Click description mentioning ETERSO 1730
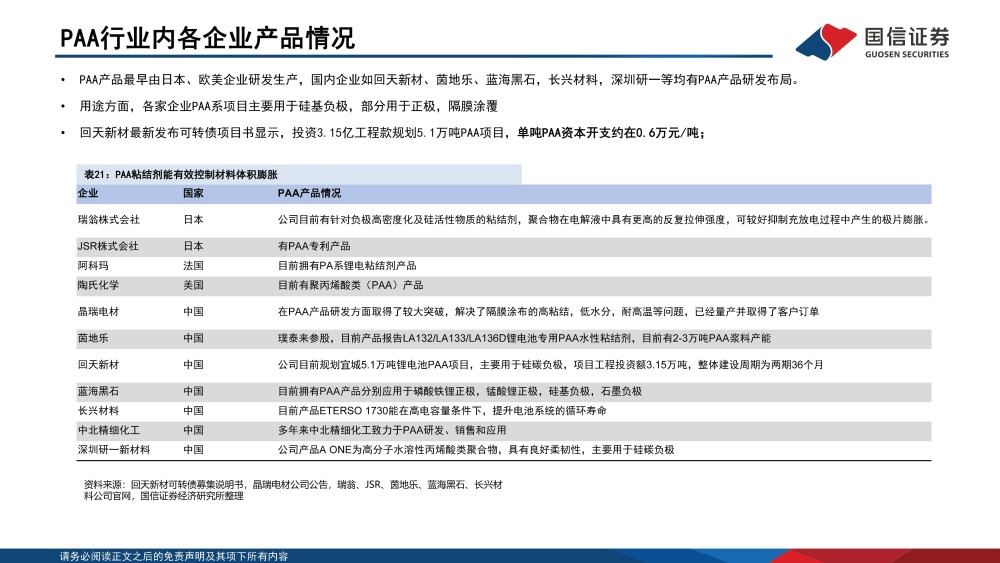The image size is (1000, 563). pyautogui.click(x=442, y=411)
